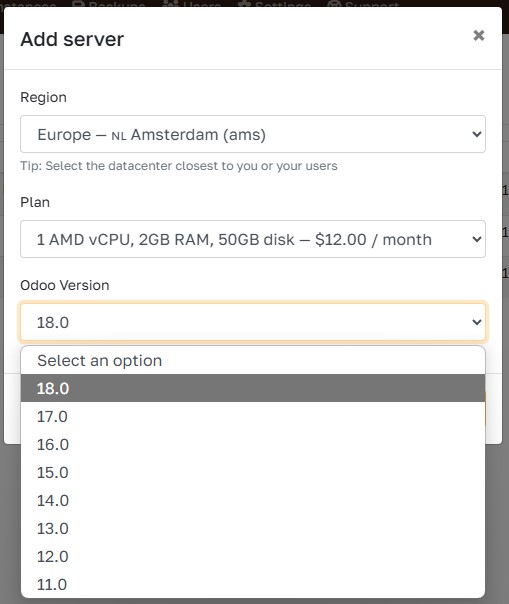Select Odoo version 18.0 in list
This screenshot has width=509, height=604.
click(x=253, y=388)
